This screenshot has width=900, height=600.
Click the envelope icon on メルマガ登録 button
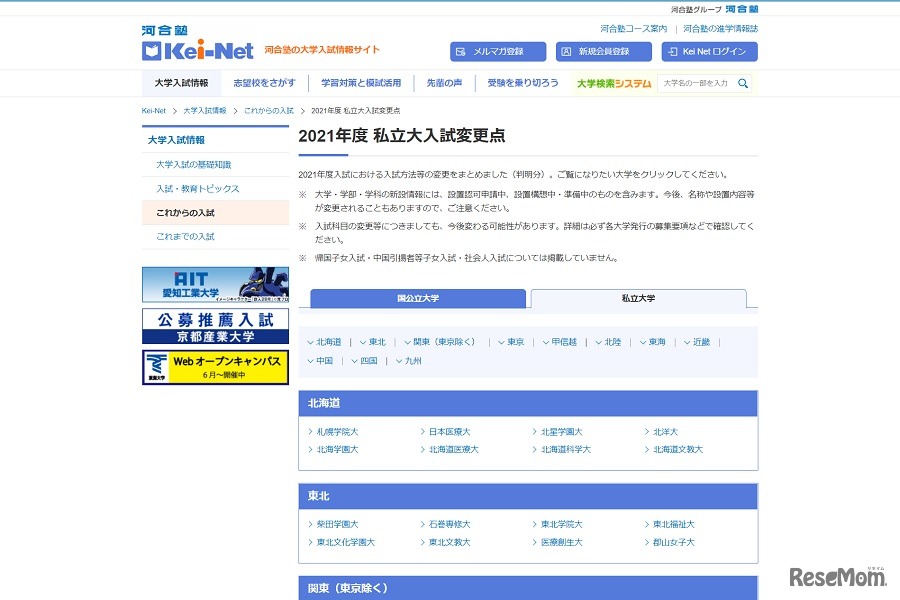(462, 50)
